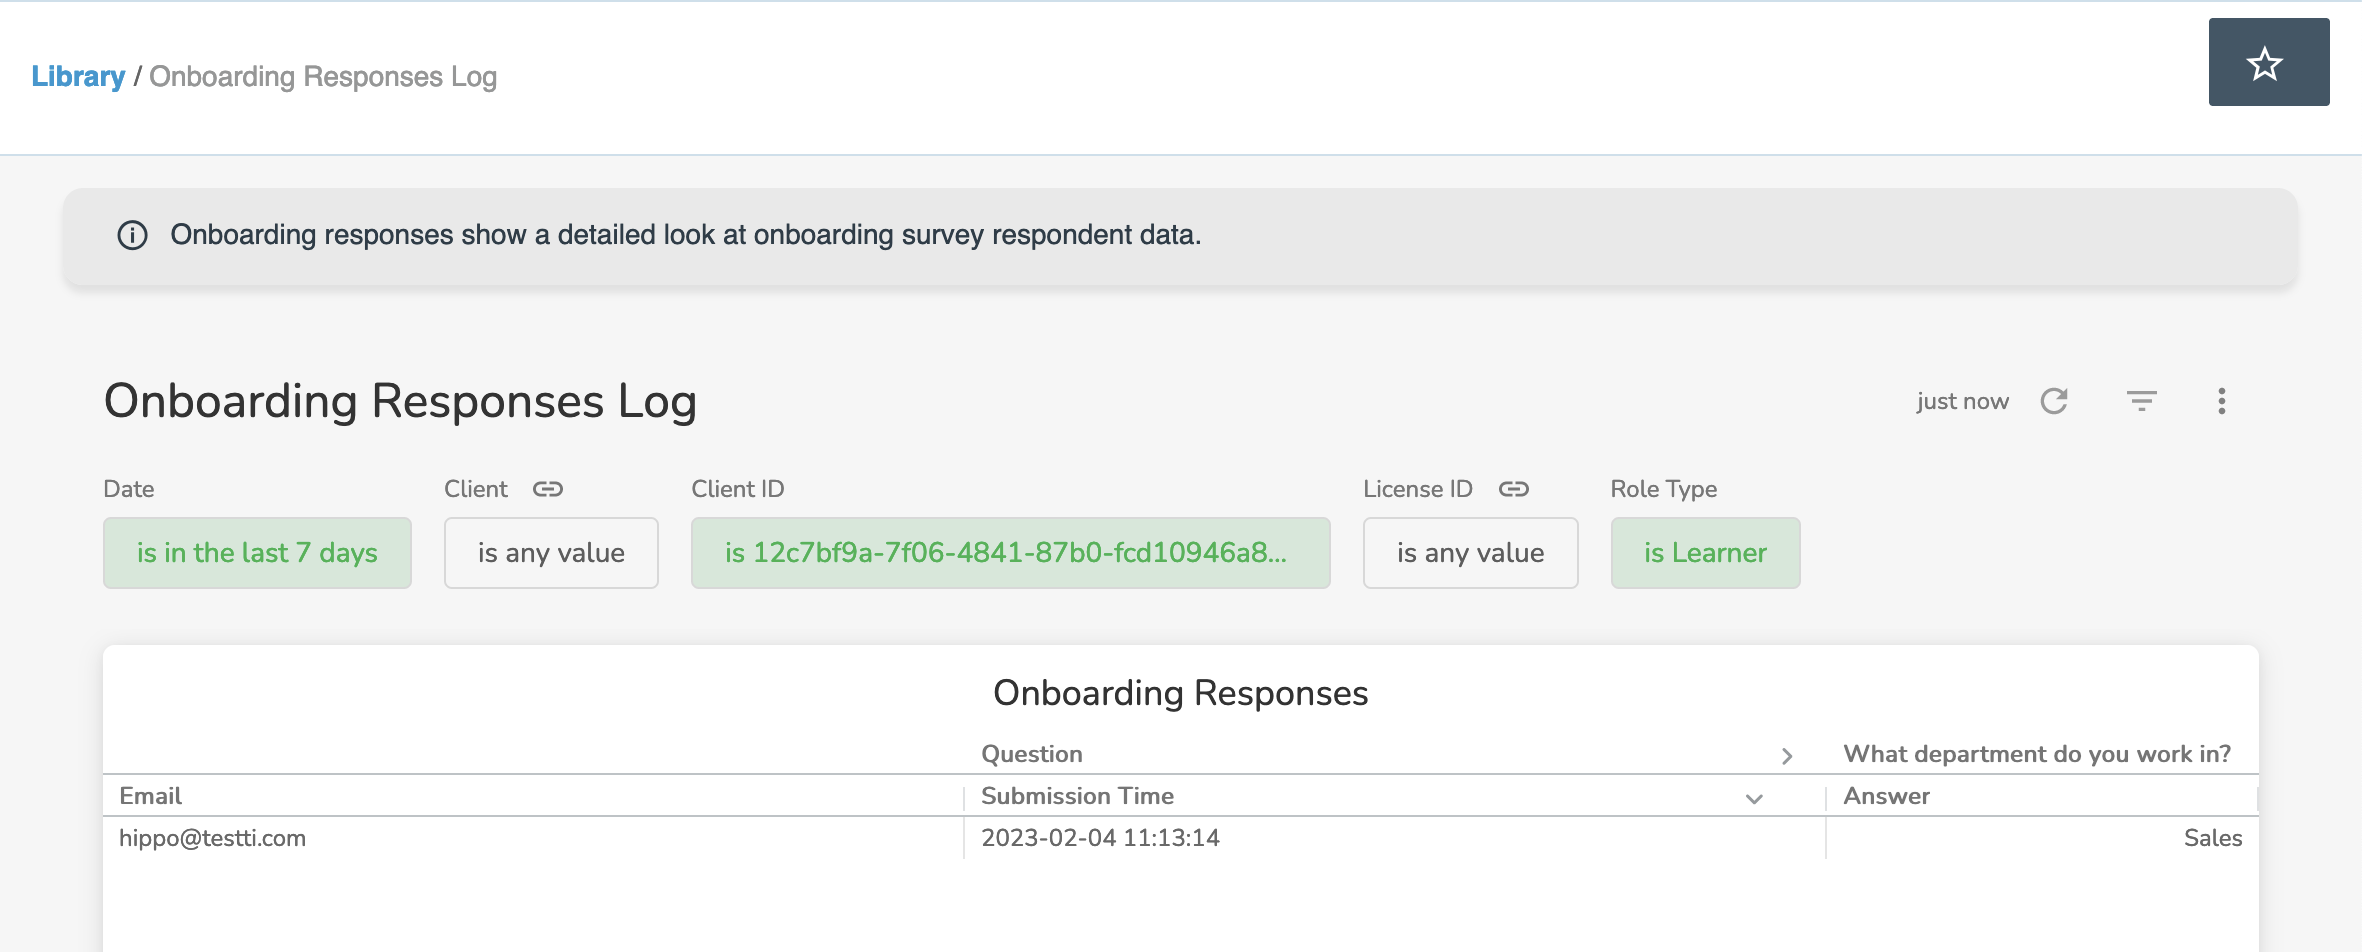
Task: Click the 'just now' refresh timestamp
Action: point(1962,401)
